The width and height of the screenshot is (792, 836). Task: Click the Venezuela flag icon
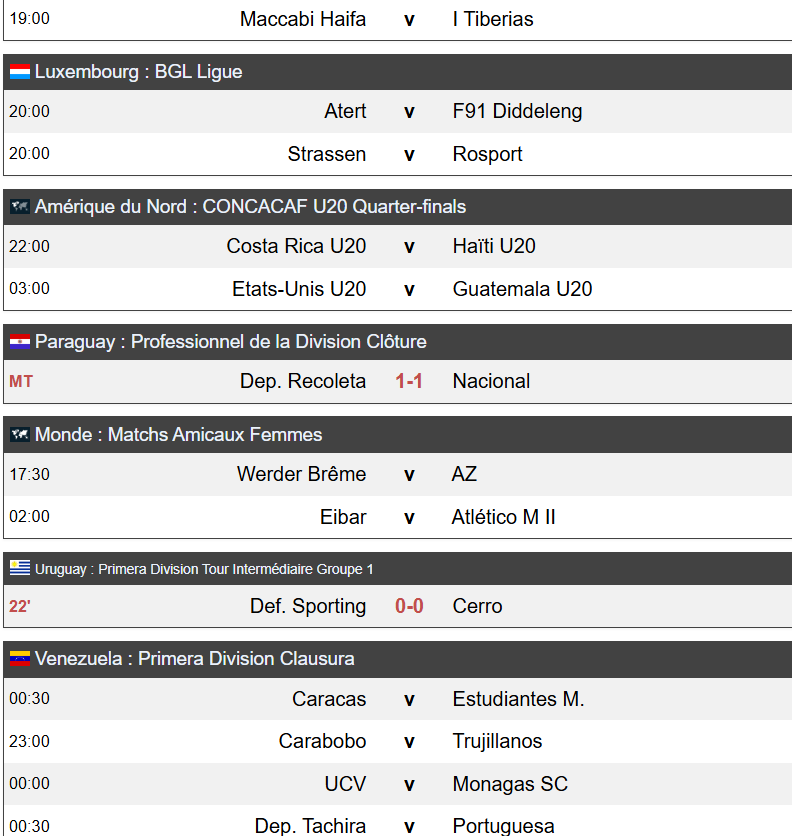(x=20, y=659)
